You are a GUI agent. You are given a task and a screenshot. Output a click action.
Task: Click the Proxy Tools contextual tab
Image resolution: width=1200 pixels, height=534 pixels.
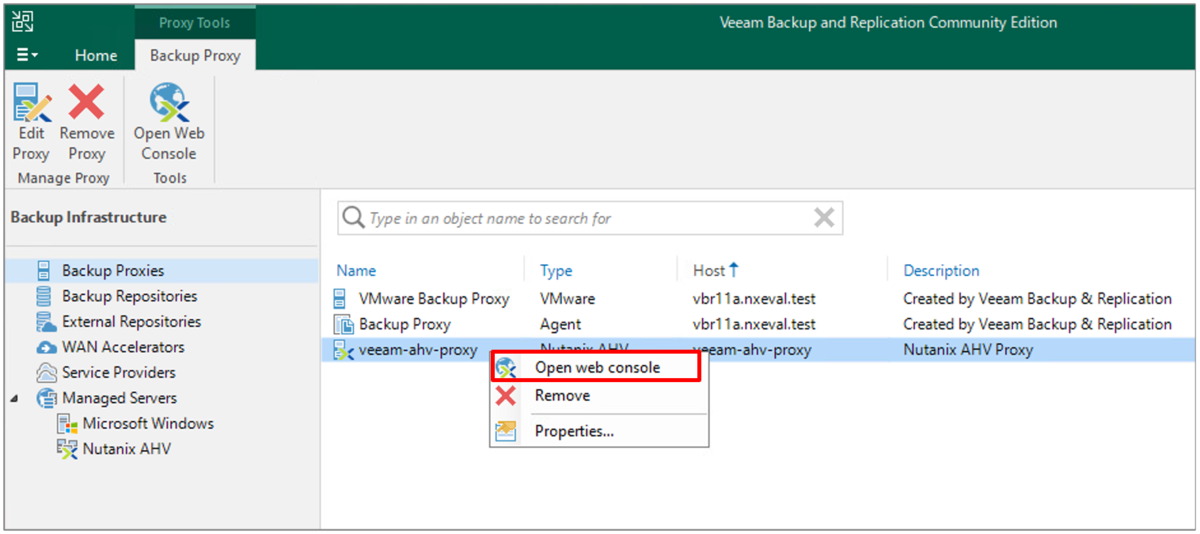(x=194, y=22)
